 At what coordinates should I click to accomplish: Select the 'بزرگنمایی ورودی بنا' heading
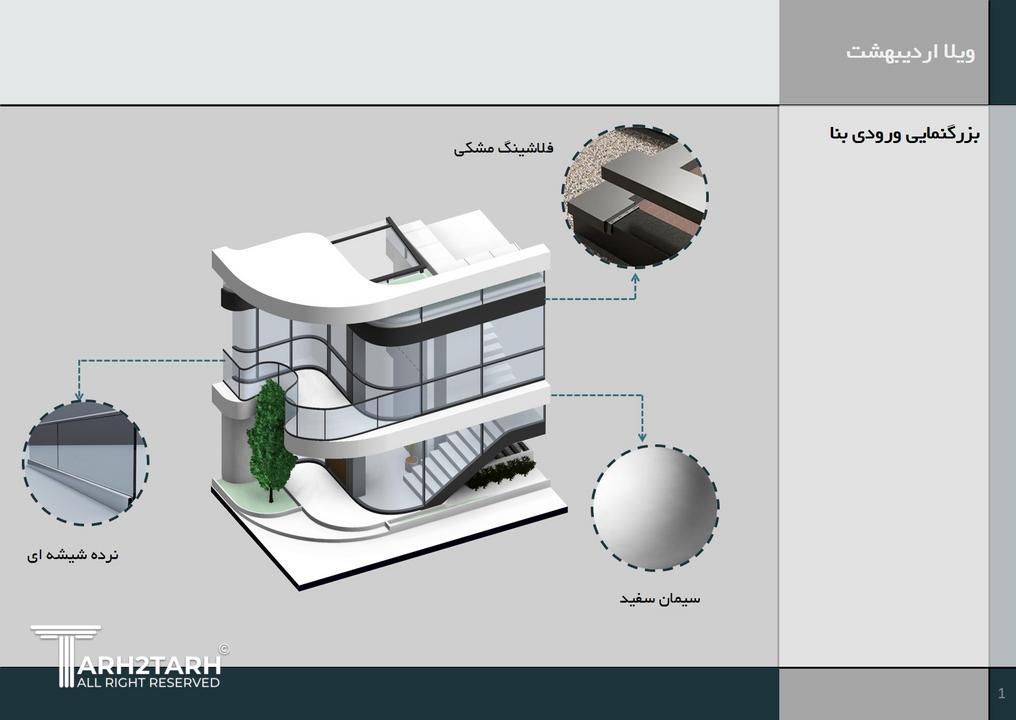904,134
